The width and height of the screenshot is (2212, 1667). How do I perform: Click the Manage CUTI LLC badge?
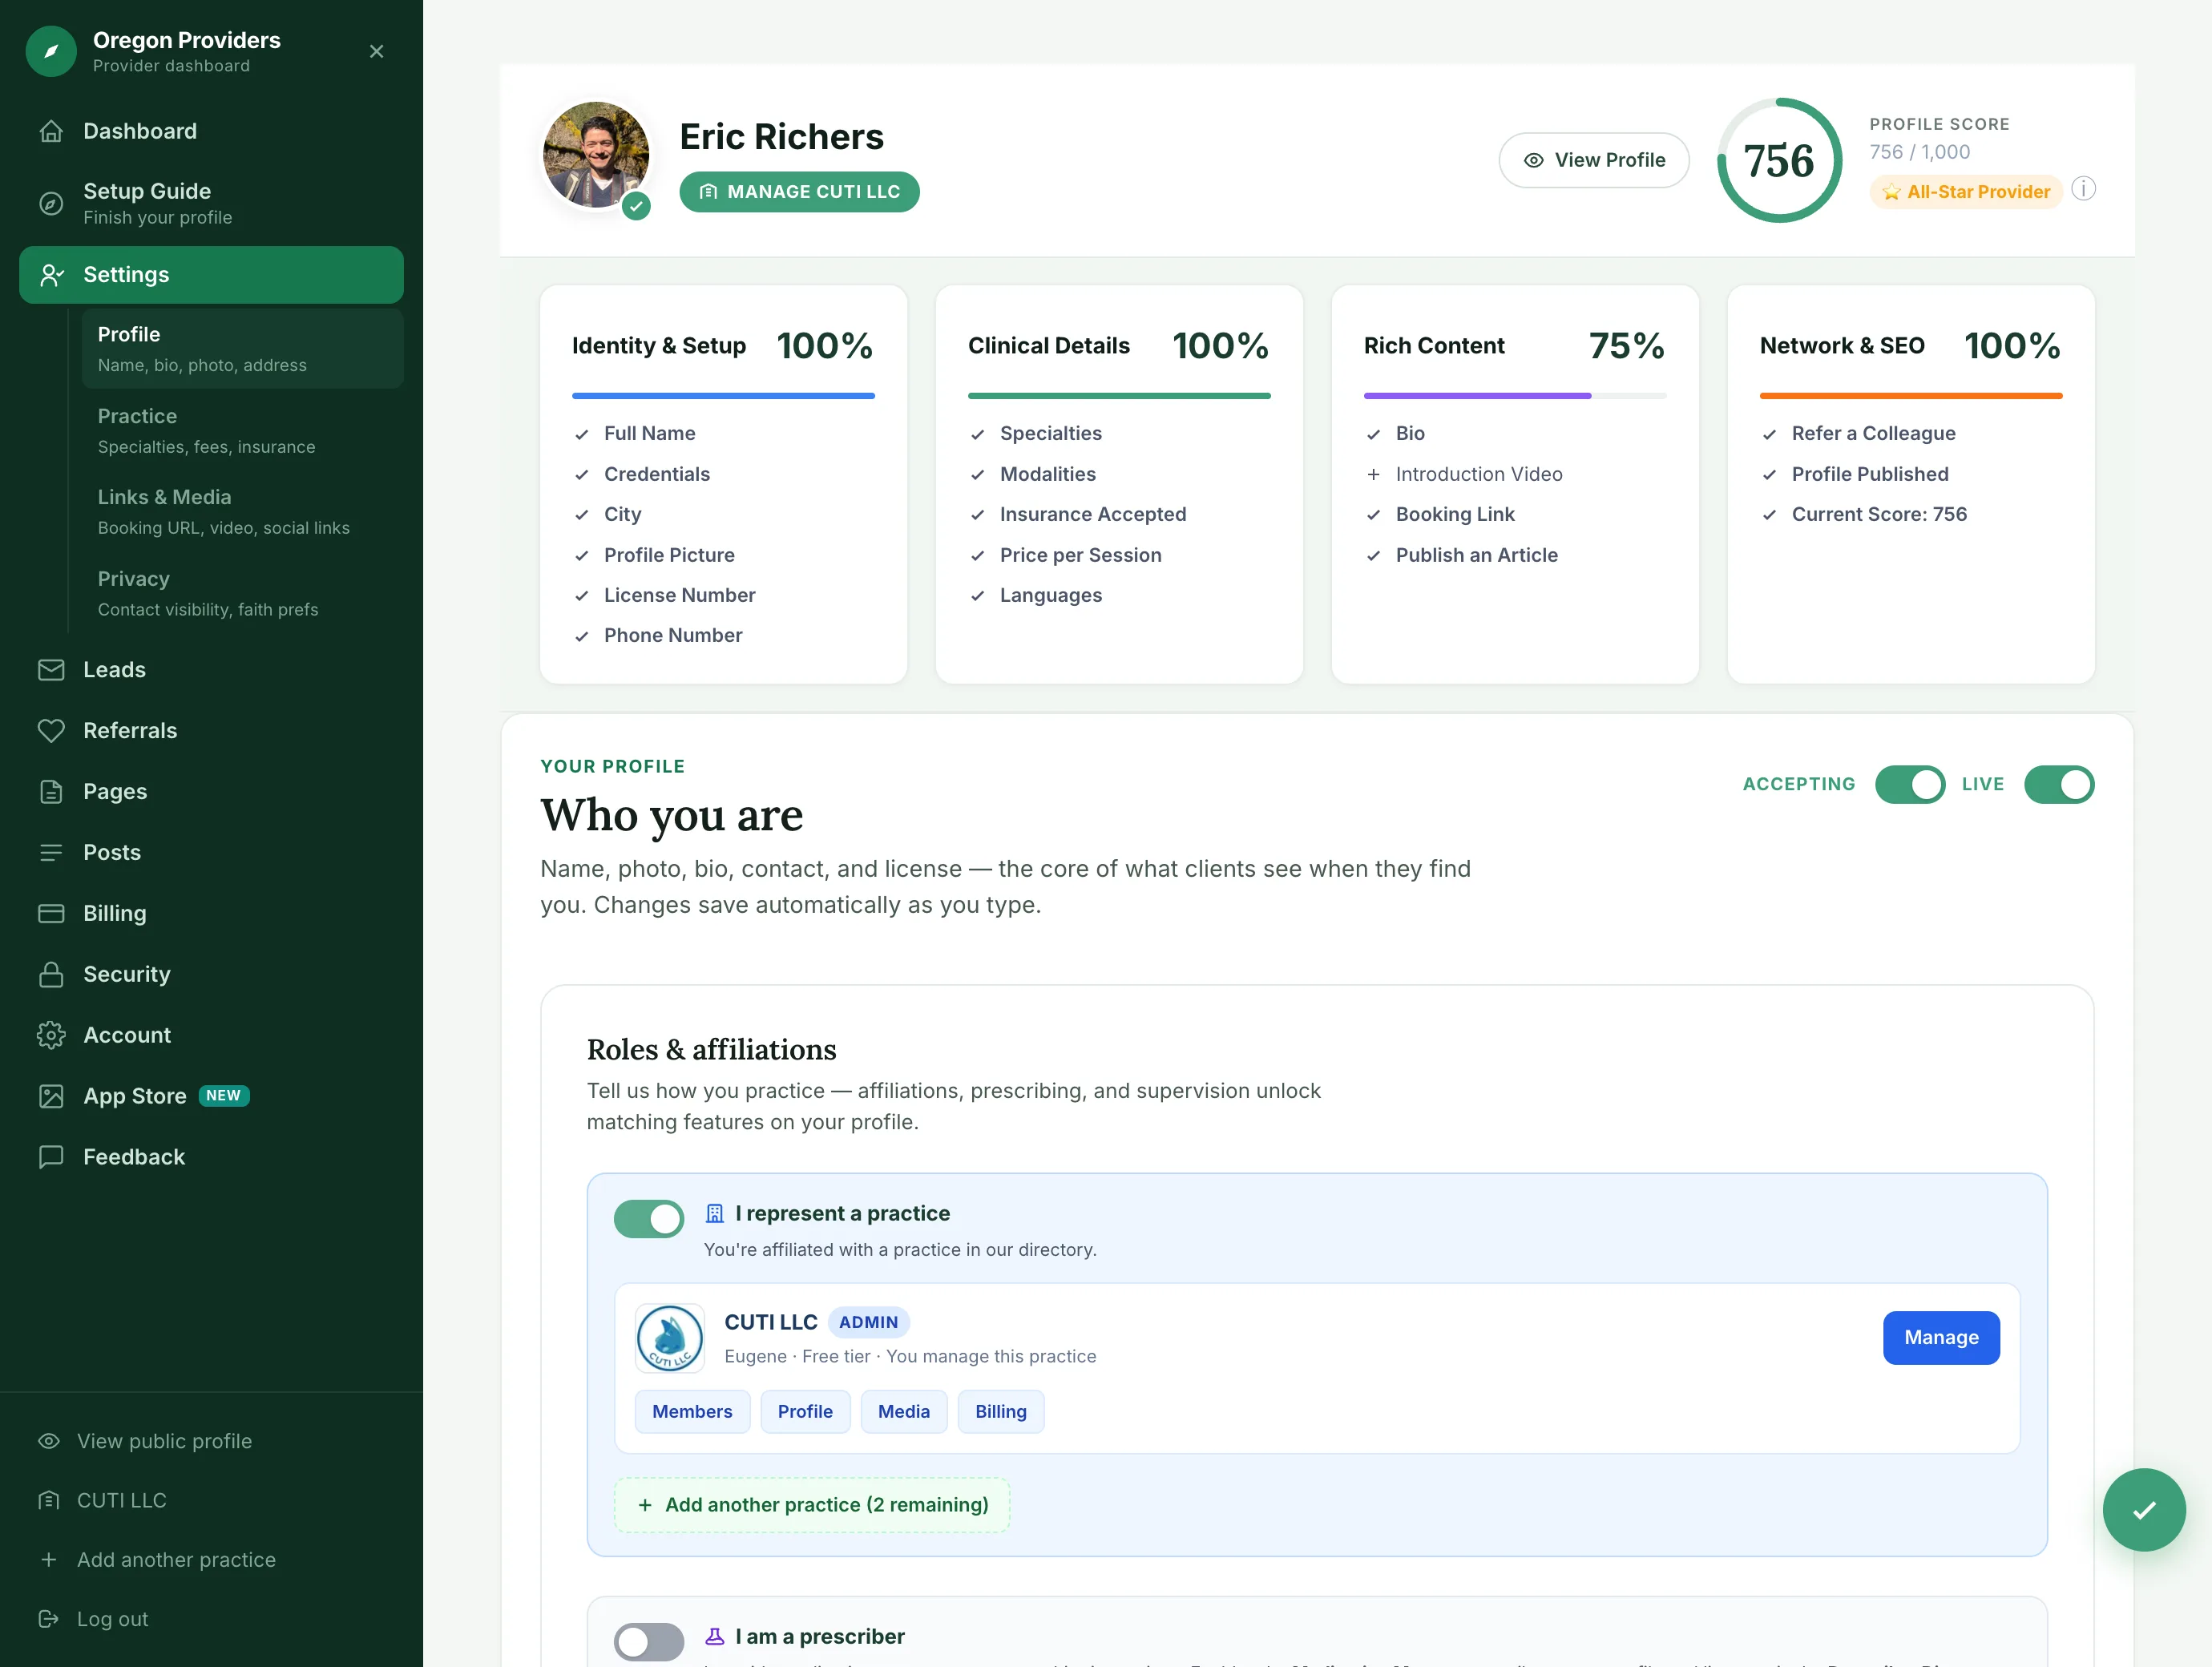(799, 192)
